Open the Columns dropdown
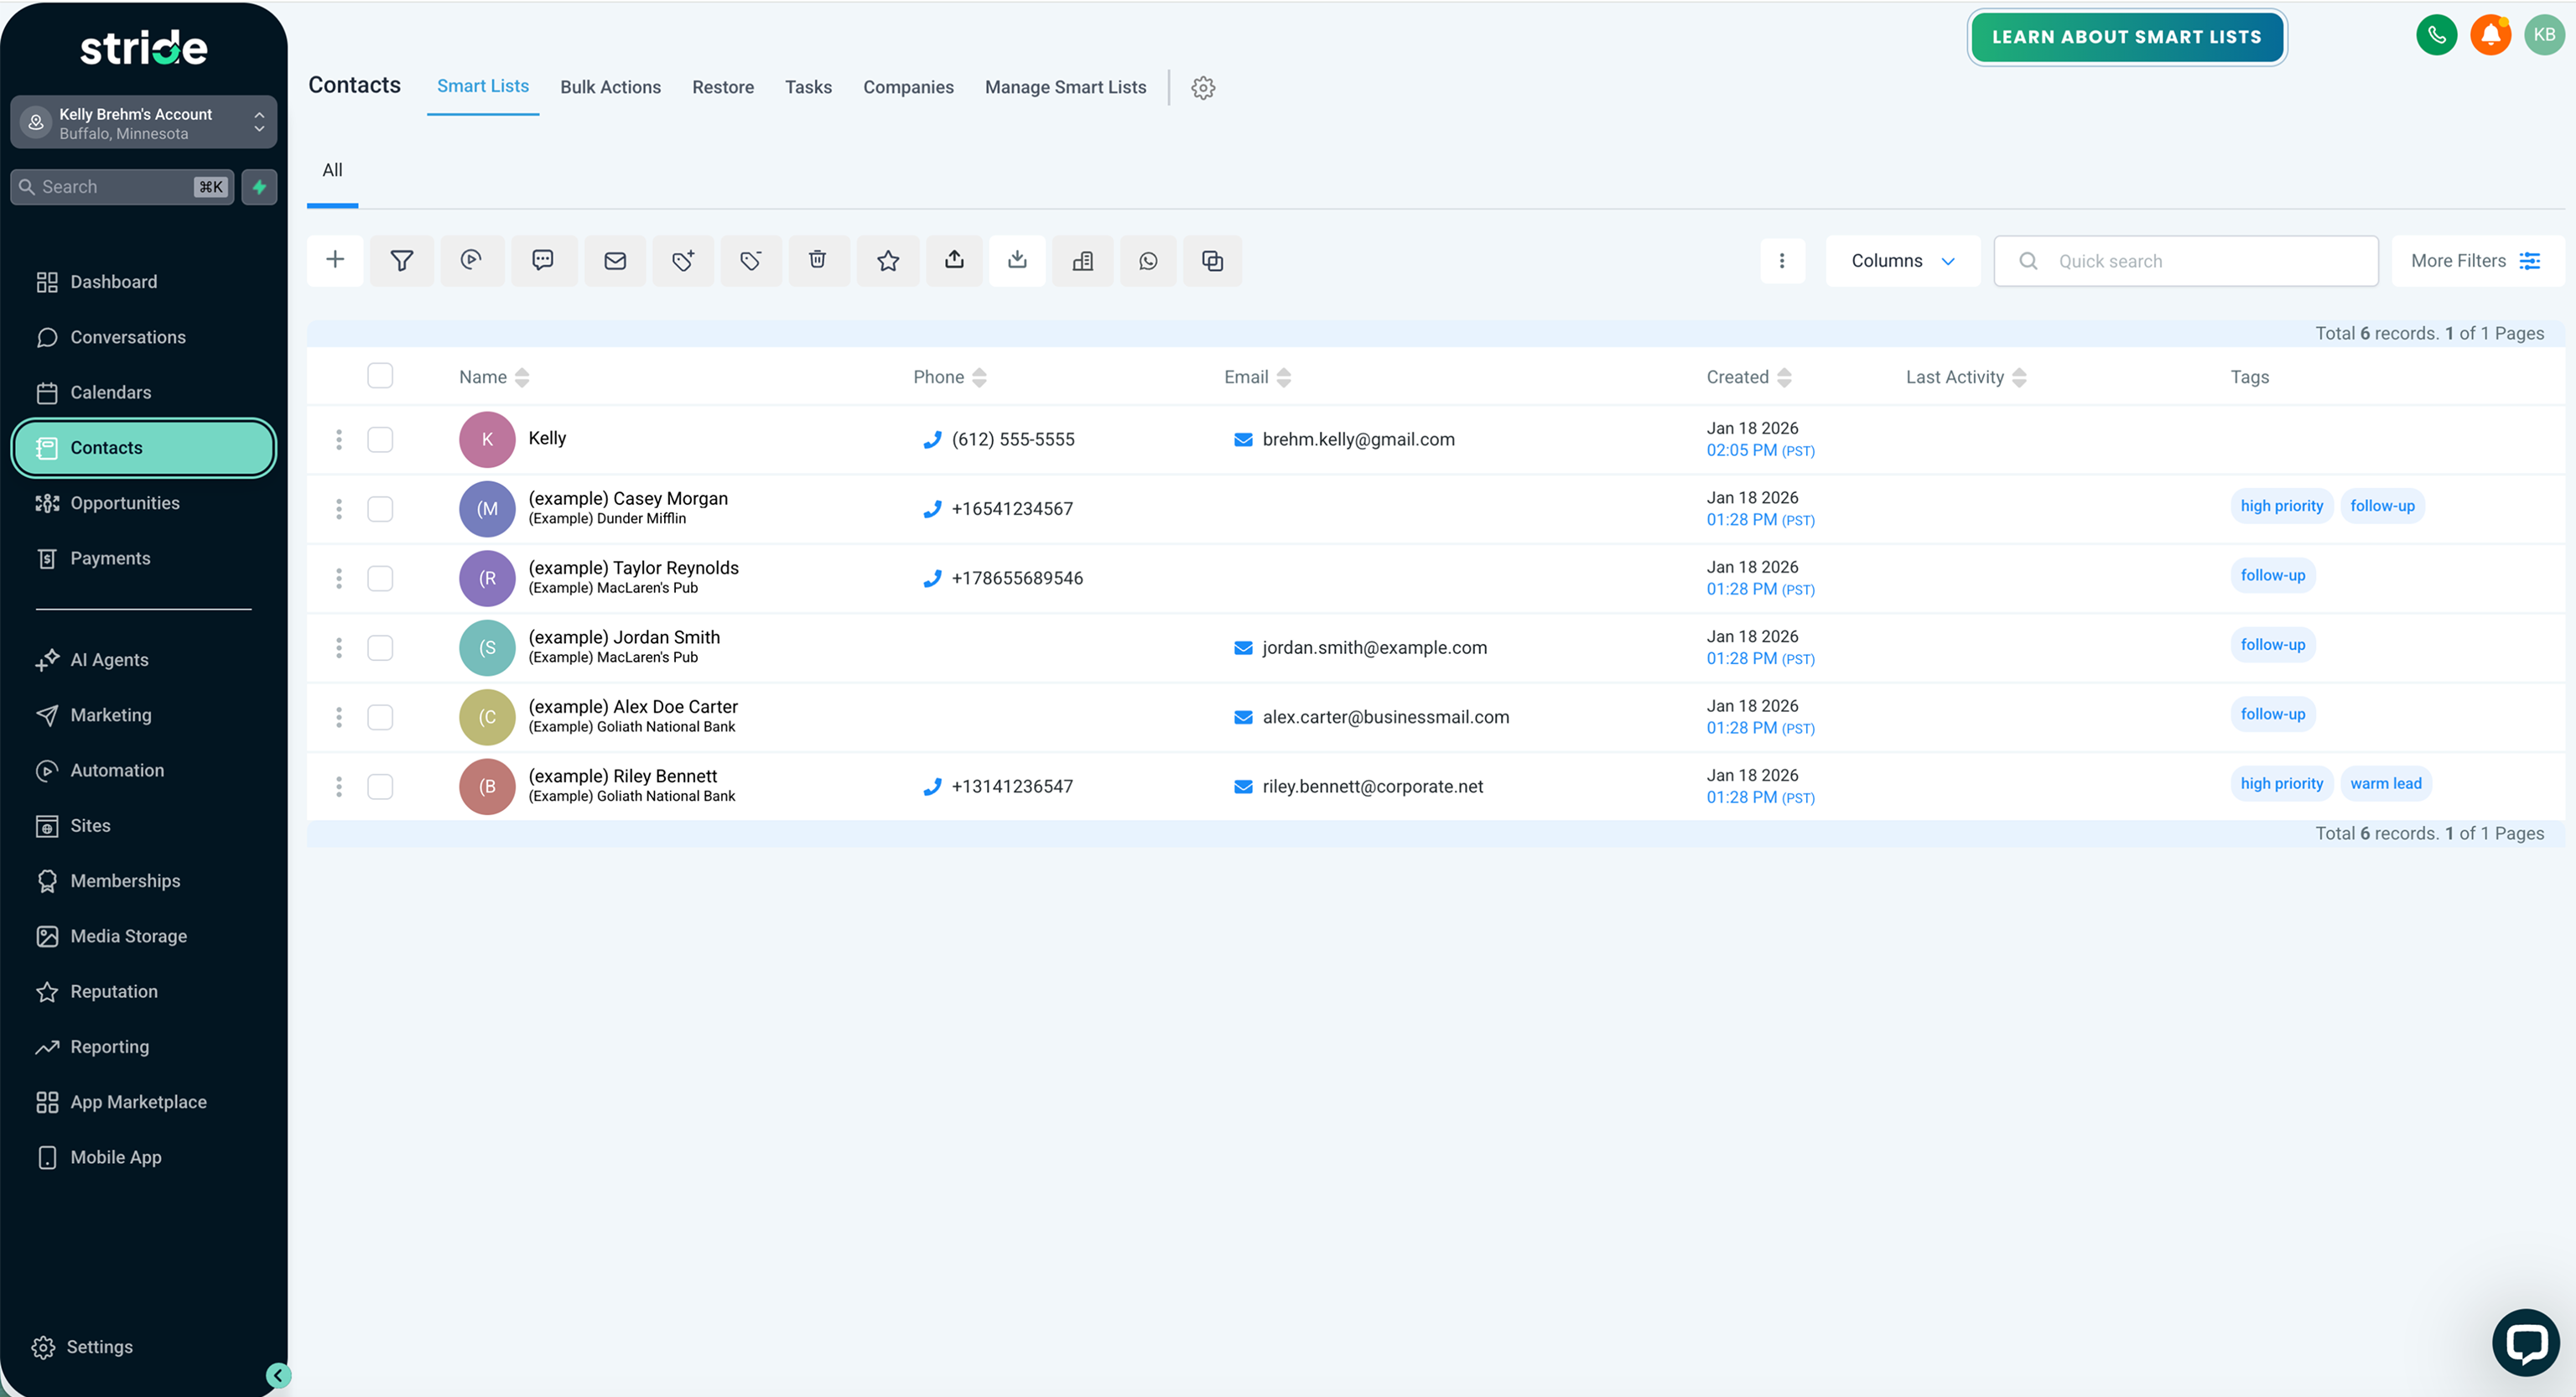2576x1397 pixels. [1902, 260]
